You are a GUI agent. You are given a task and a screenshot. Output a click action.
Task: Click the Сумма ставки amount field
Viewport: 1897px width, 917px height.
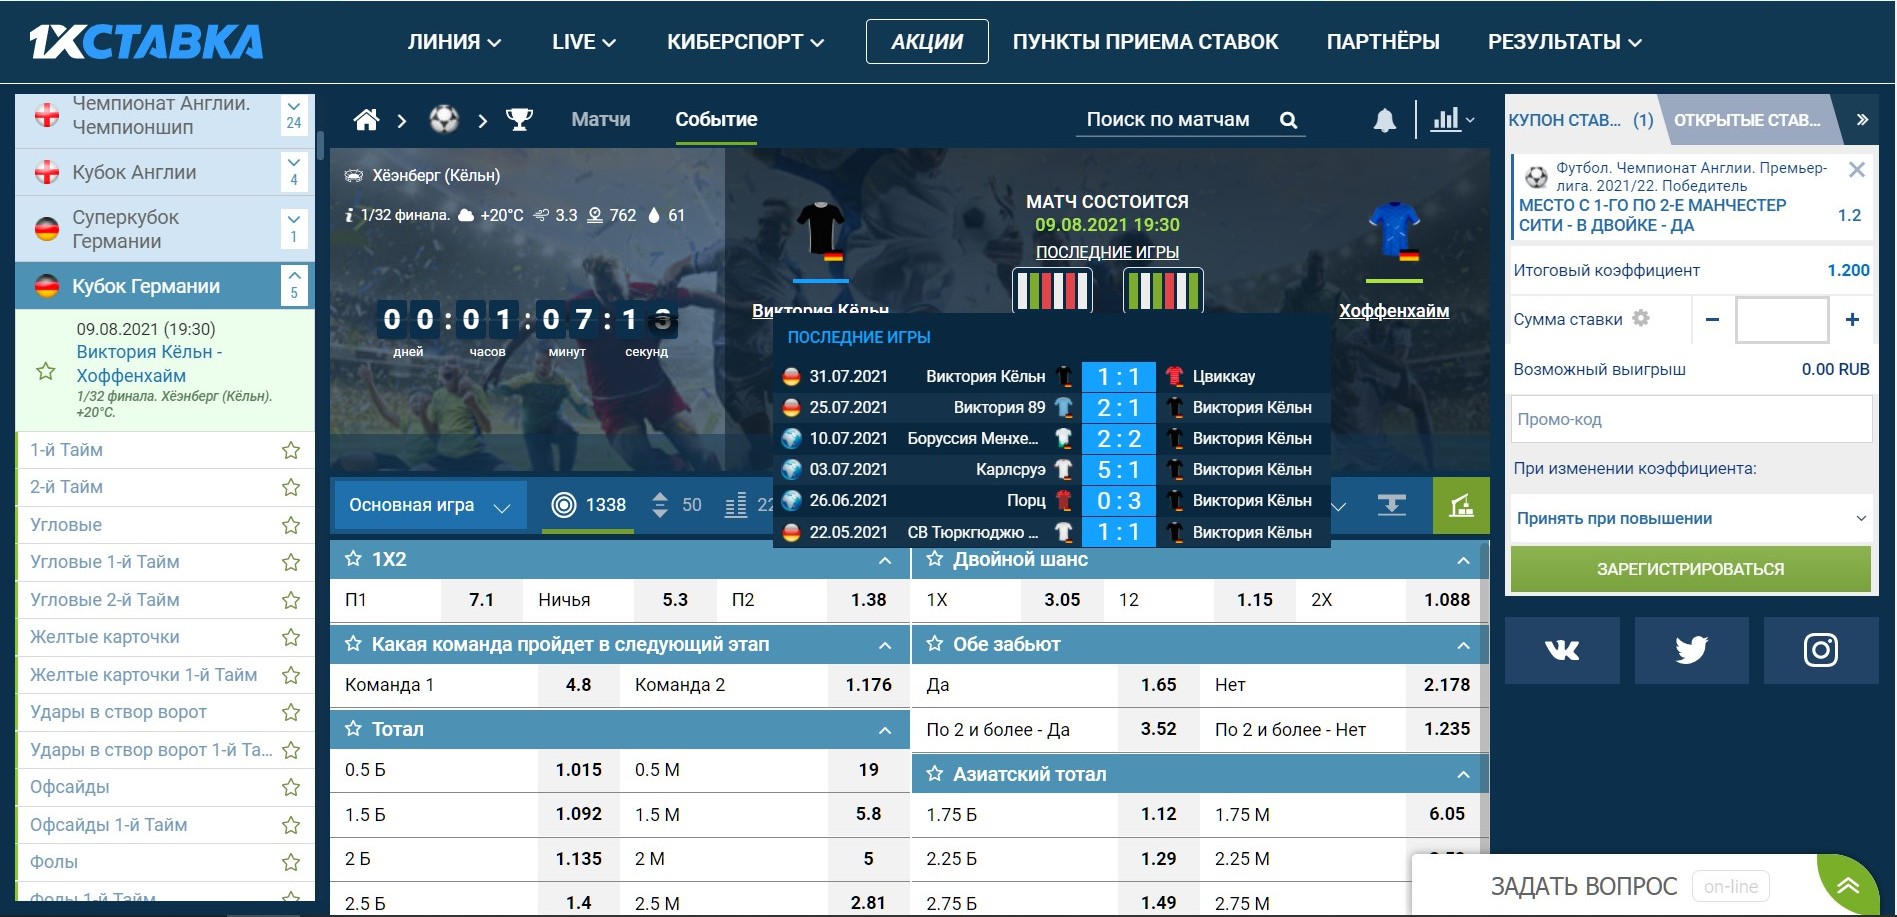tap(1782, 319)
